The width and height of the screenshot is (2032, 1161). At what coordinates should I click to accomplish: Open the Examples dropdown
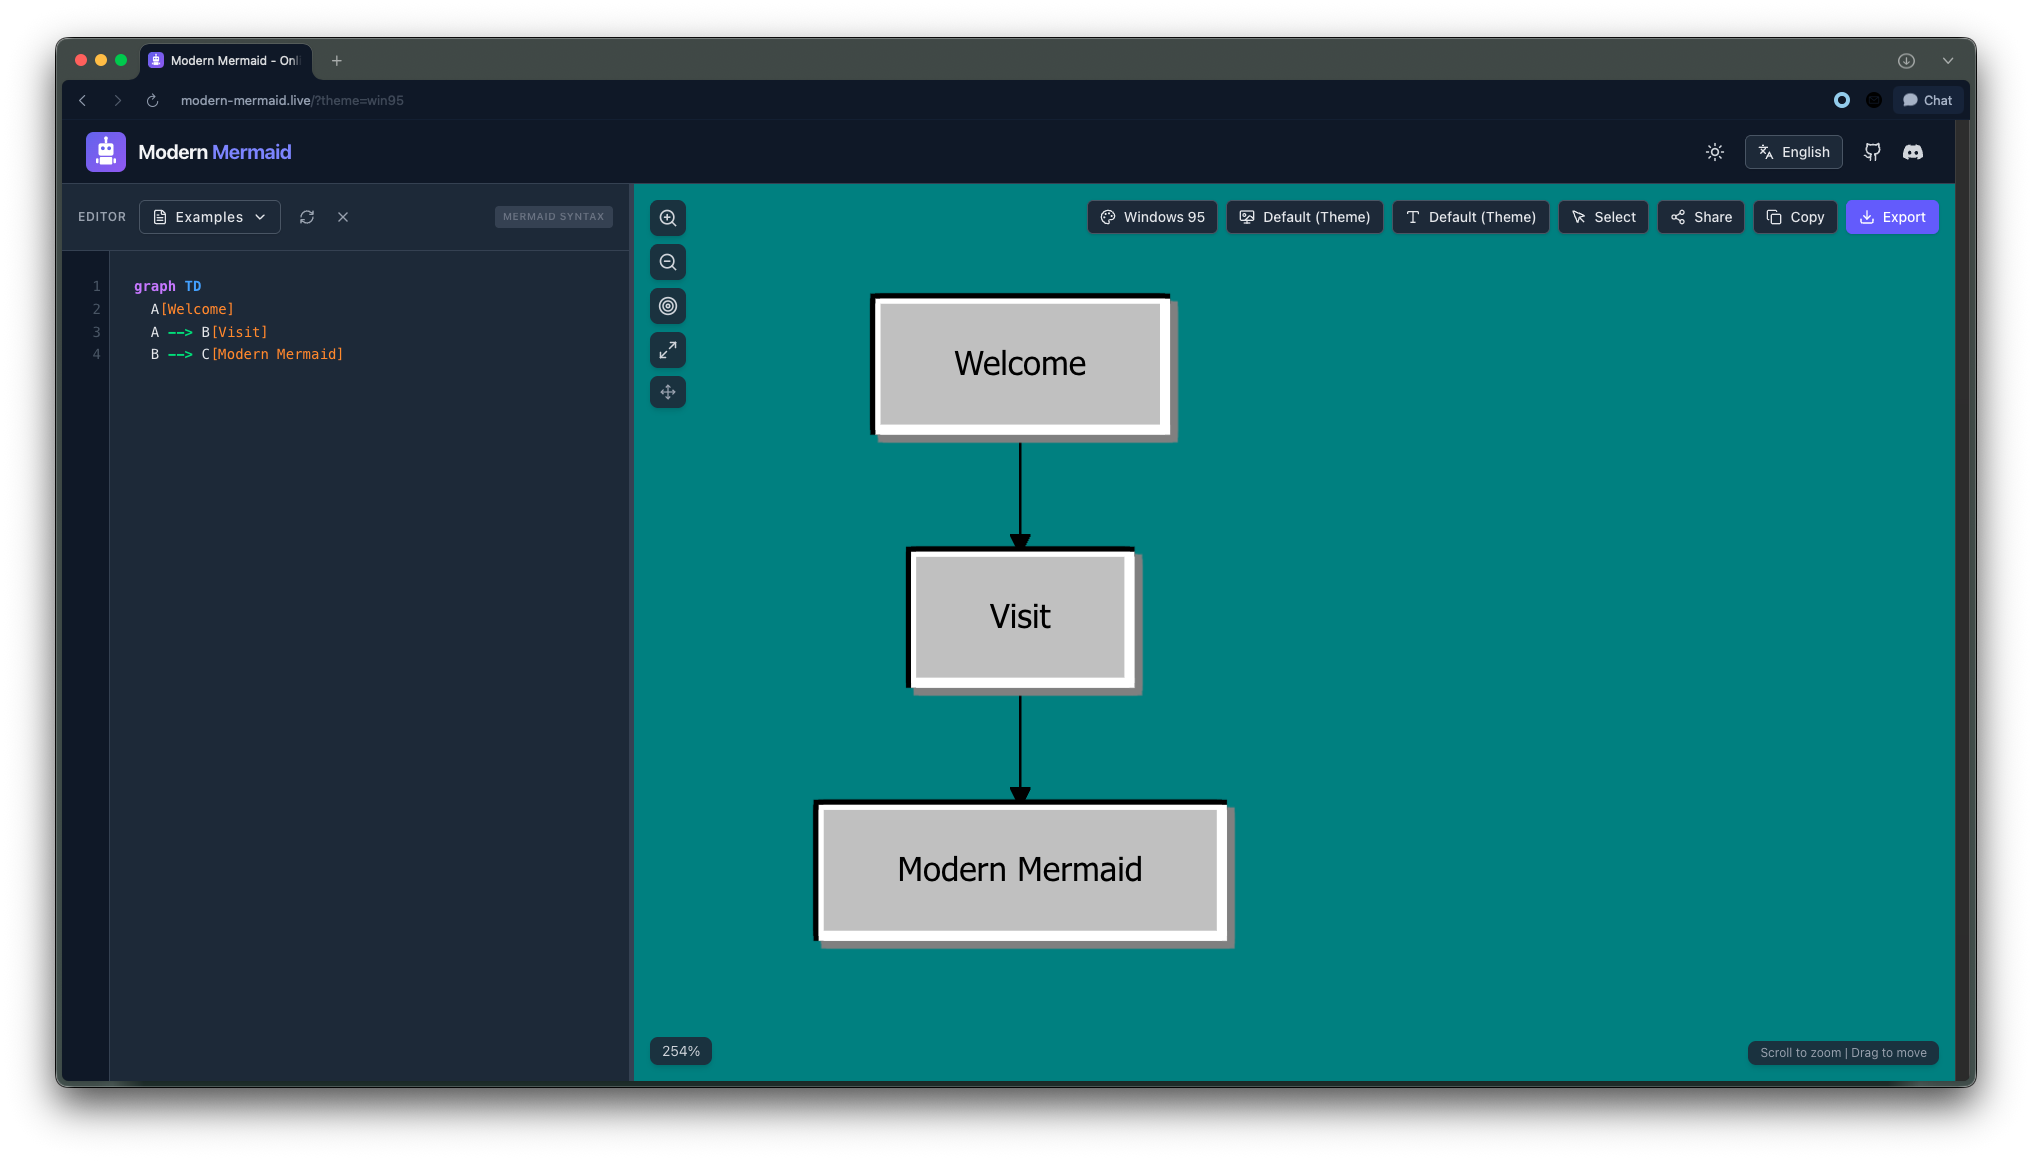[210, 217]
